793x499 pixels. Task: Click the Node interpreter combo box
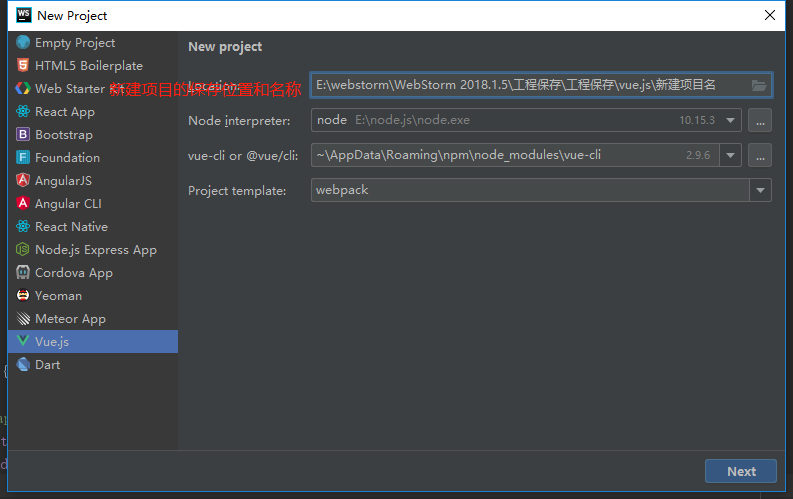pos(526,120)
